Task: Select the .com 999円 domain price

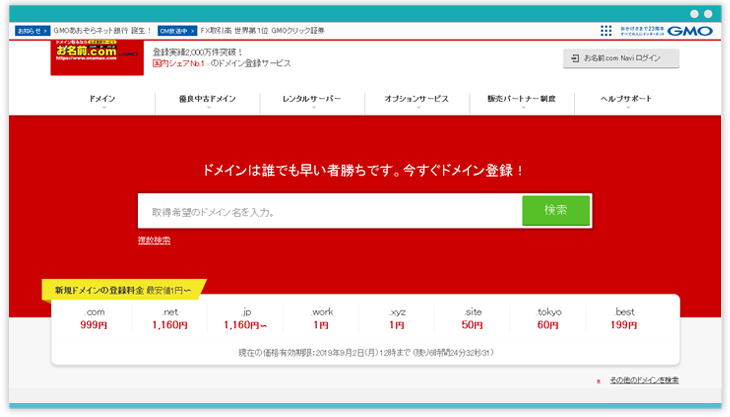Action: (94, 318)
